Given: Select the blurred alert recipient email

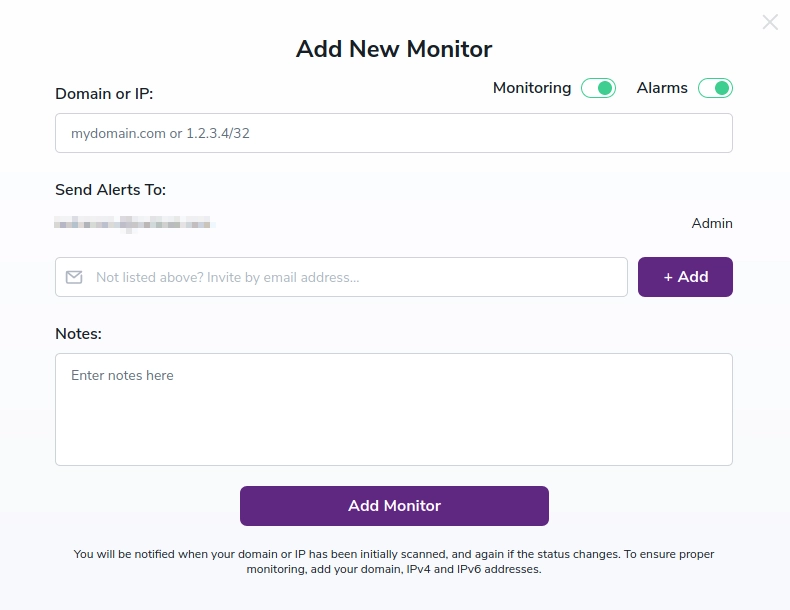Looking at the screenshot, I should [x=135, y=223].
